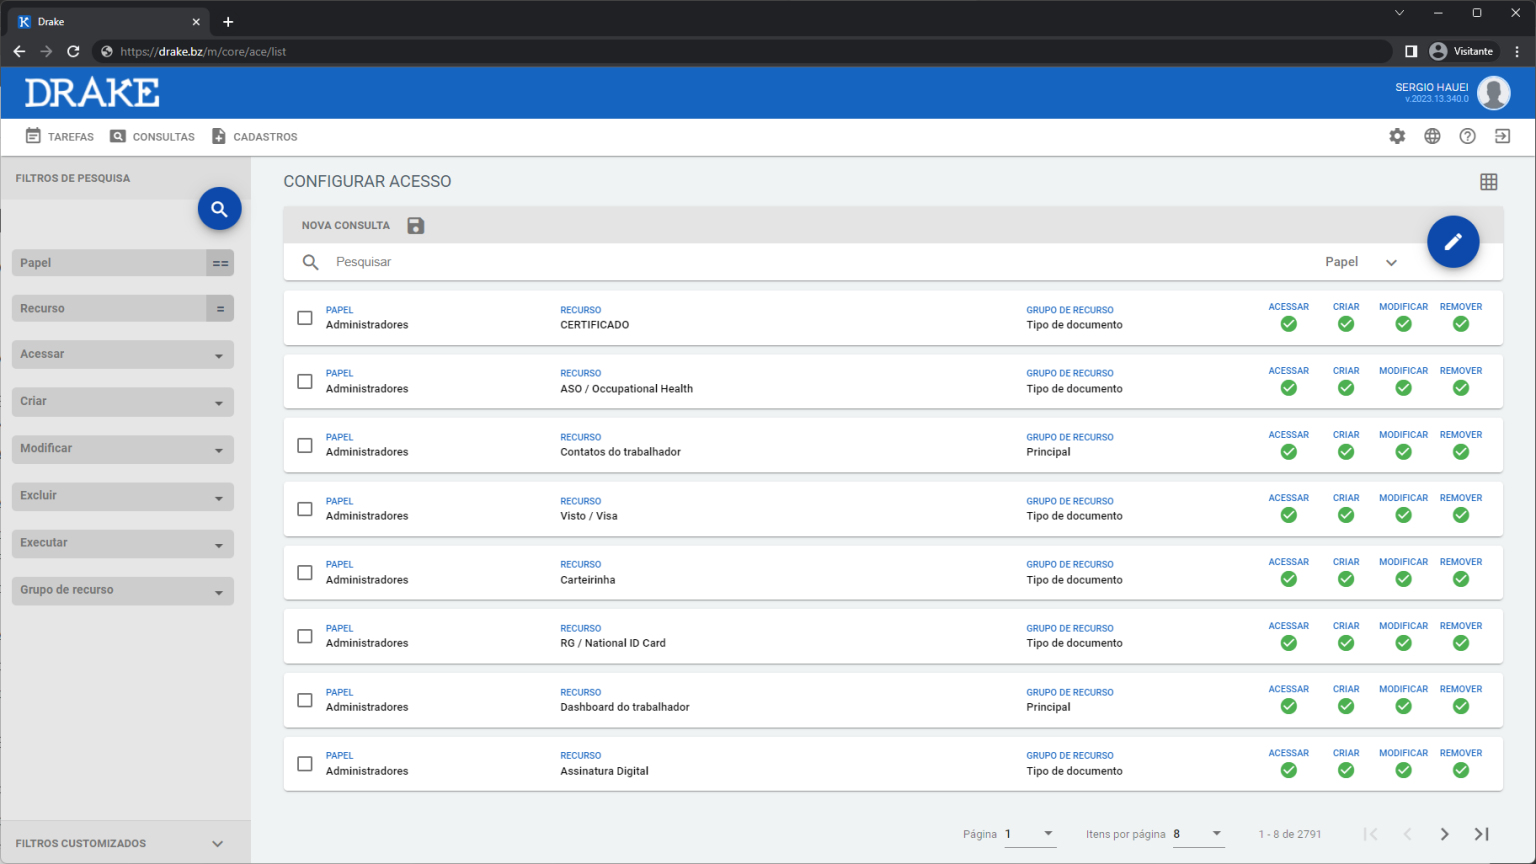This screenshot has width=1536, height=864.
Task: Open the help question mark icon
Action: click(1467, 137)
